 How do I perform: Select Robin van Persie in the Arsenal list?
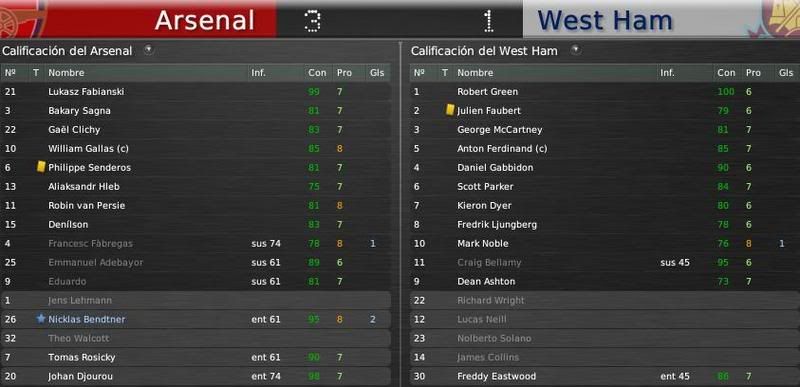196,205
